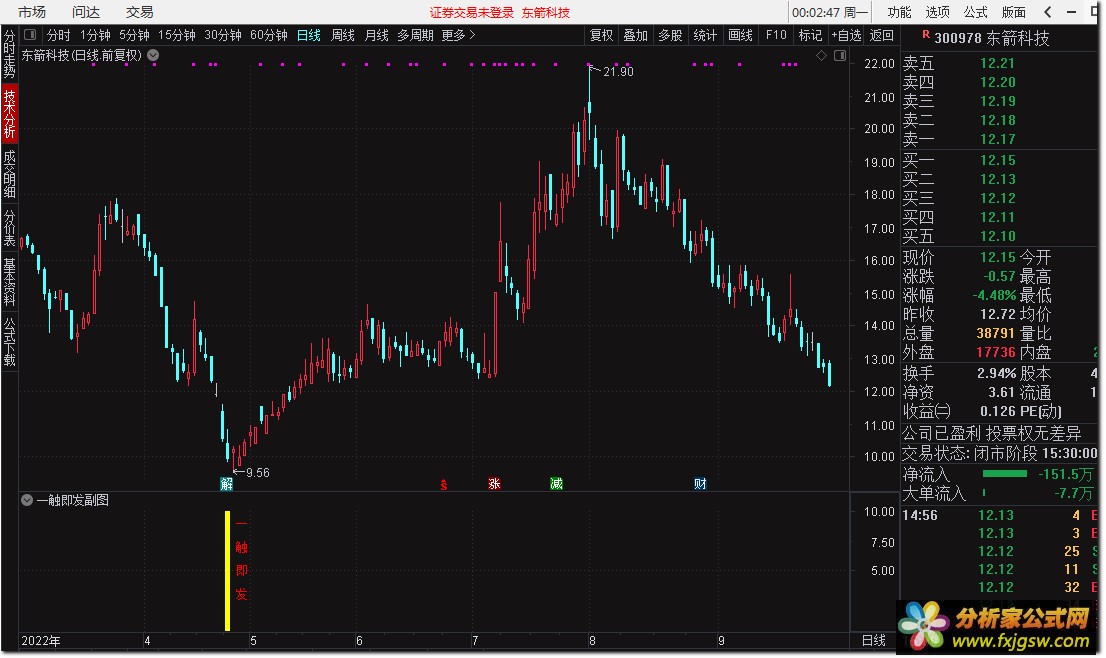Click the 买一 price 12.15
The width and height of the screenshot is (1106, 658).
997,160
